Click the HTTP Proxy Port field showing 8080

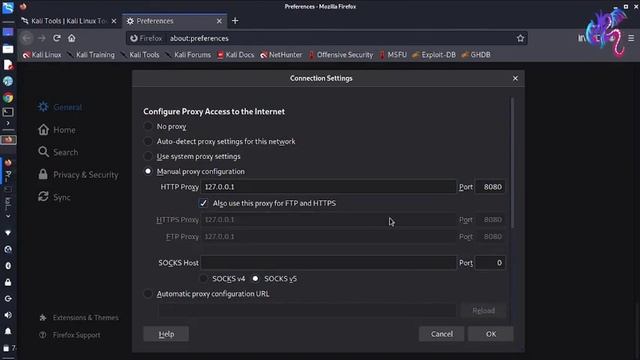click(490, 187)
